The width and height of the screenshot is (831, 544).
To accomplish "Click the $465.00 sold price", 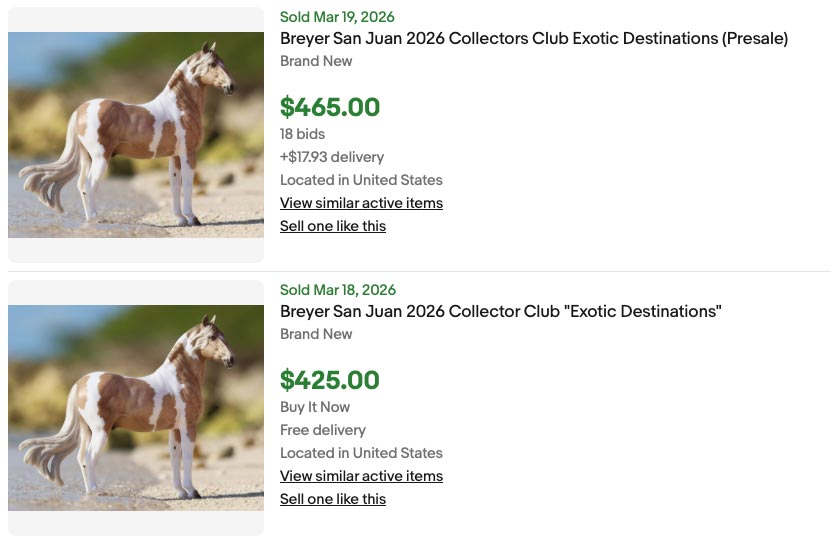I will (330, 107).
